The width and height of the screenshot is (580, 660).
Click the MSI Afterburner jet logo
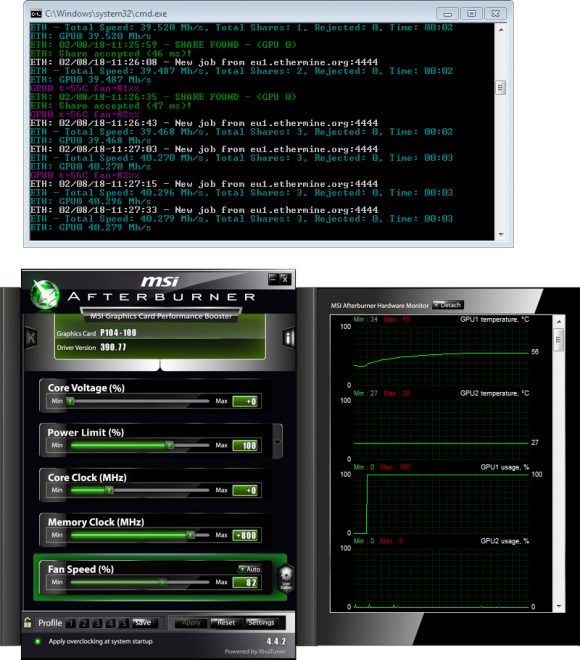[x=45, y=295]
